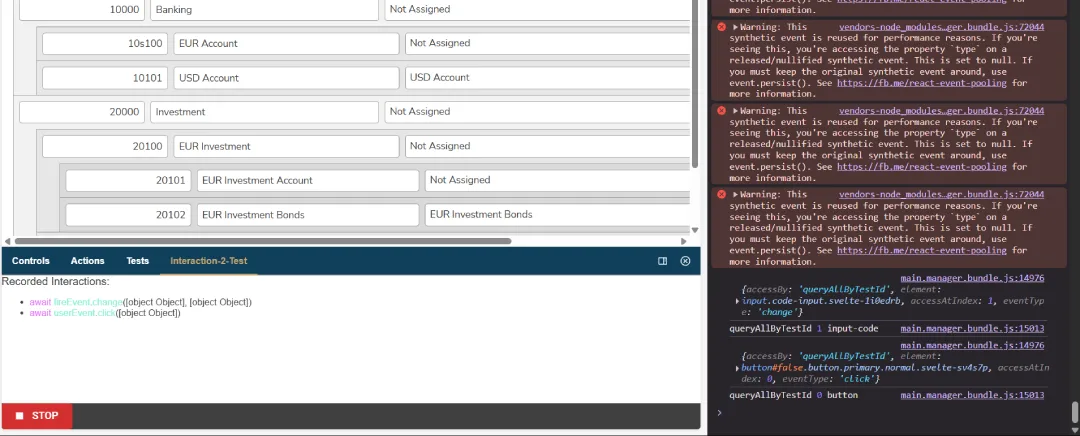Screen dimensions: 1080x436
Task: Click the accounts list vertical scrollbar thumb
Action: pyautogui.click(x=695, y=84)
